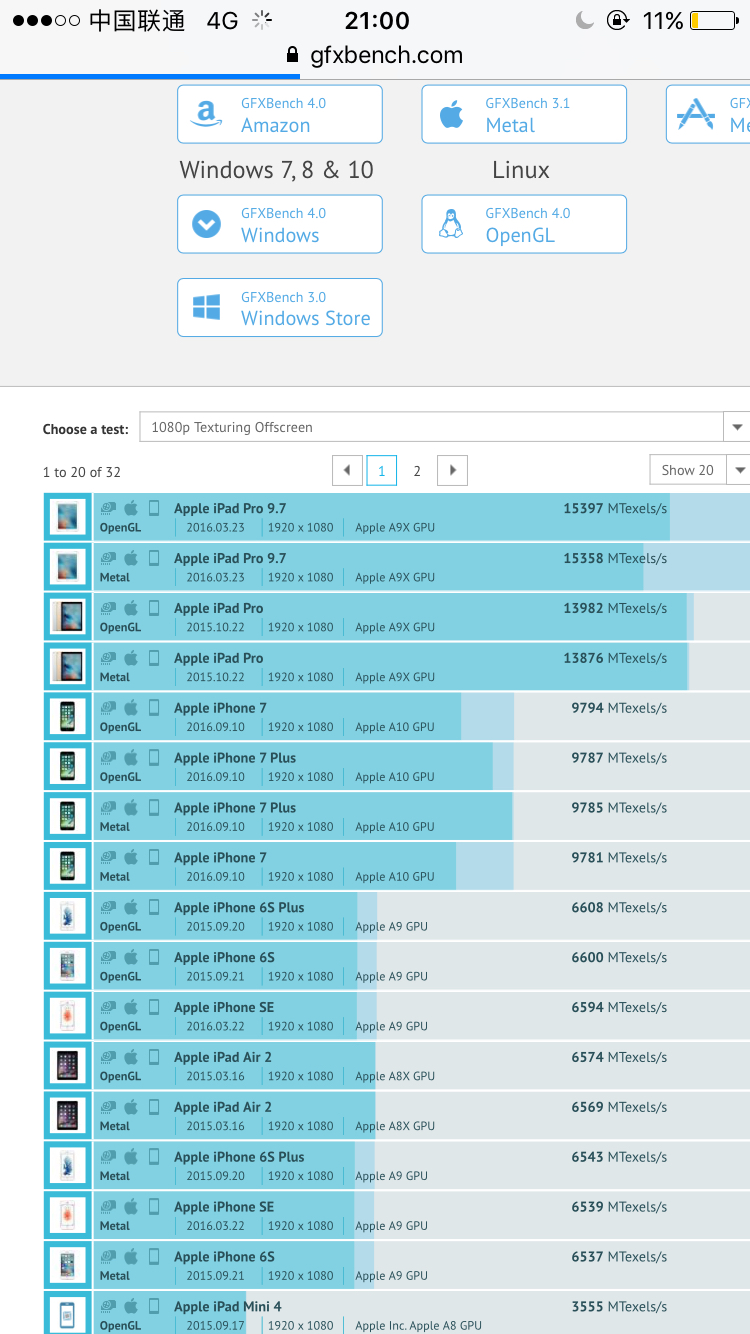Open iPad Air 2 OpenGL thumbnail

coord(68,1066)
